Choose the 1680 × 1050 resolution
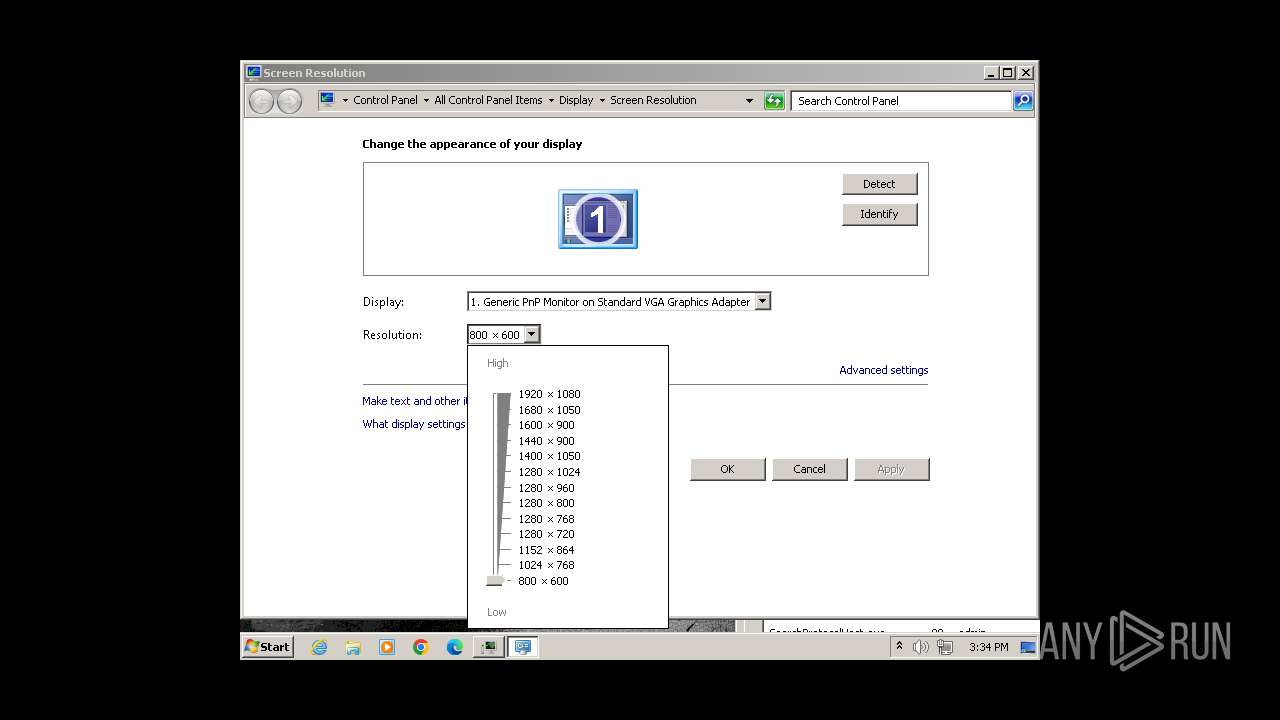The width and height of the screenshot is (1280, 720). click(549, 410)
